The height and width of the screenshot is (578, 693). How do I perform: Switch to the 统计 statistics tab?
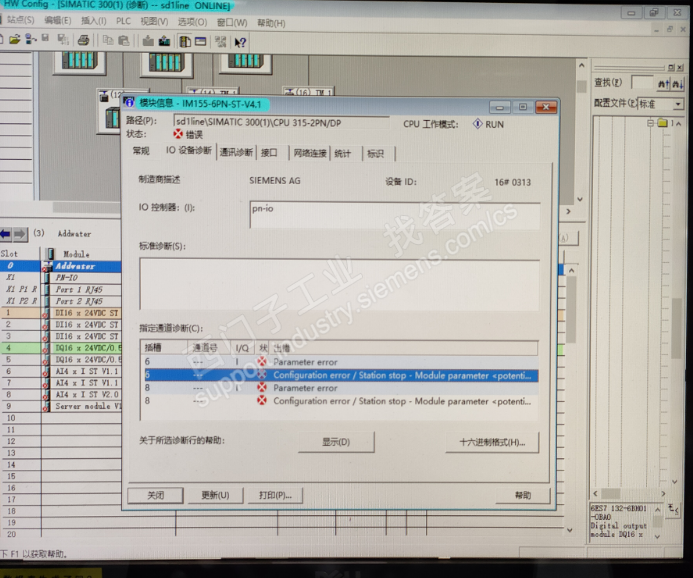coord(343,154)
